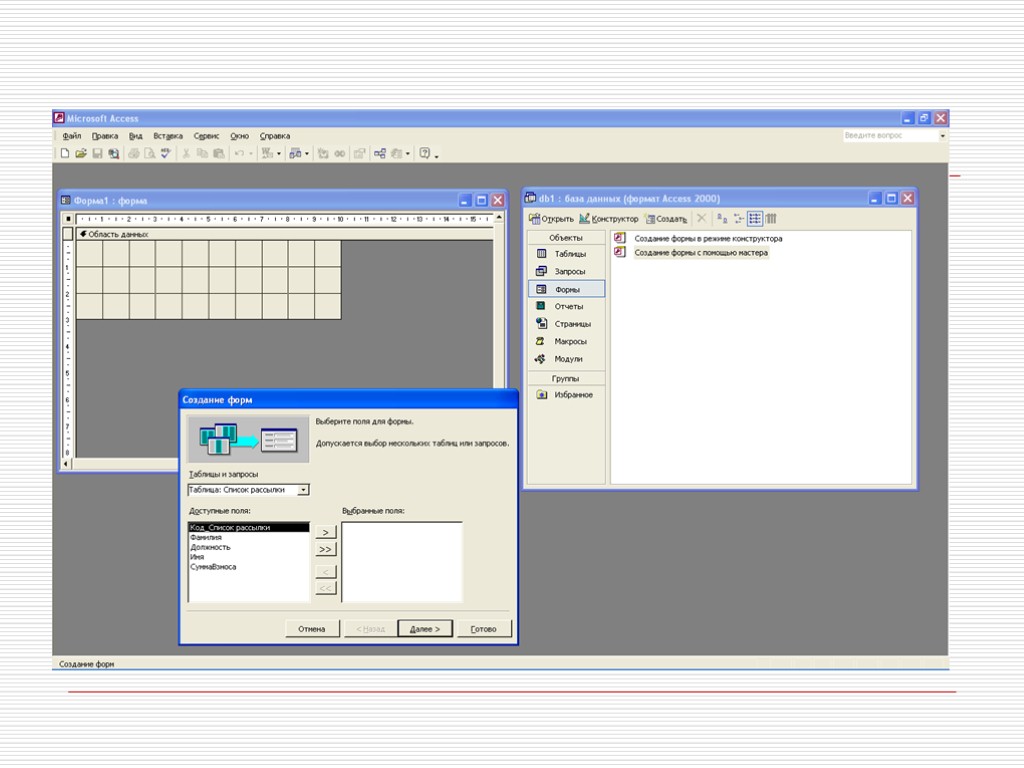Open the Relationships icon on the toolbar
The width and height of the screenshot is (1024, 768).
pos(379,153)
